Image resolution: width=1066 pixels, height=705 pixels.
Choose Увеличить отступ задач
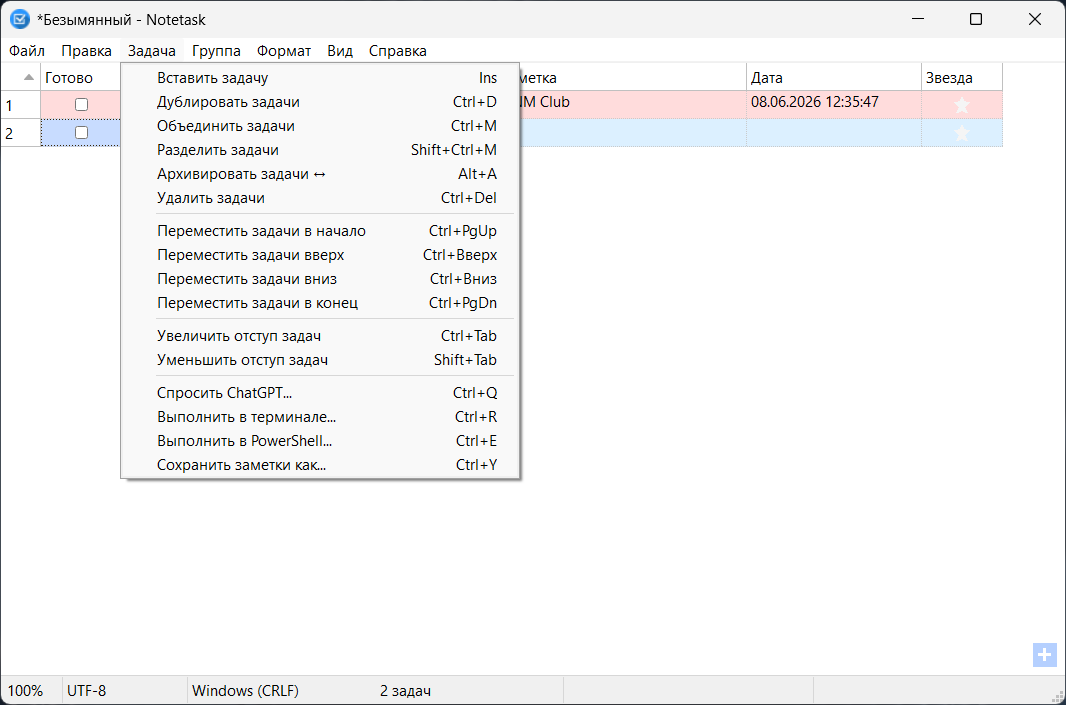click(320, 336)
